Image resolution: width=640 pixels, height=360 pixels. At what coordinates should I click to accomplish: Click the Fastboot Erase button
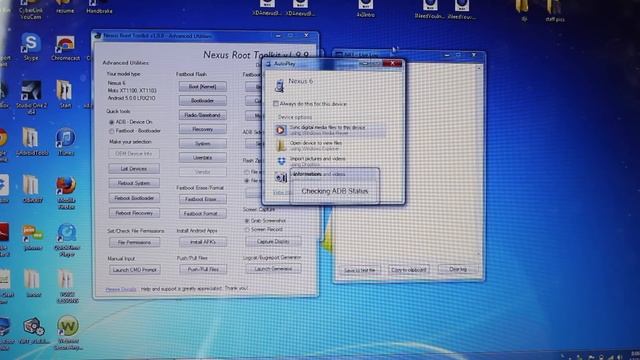coord(202,199)
